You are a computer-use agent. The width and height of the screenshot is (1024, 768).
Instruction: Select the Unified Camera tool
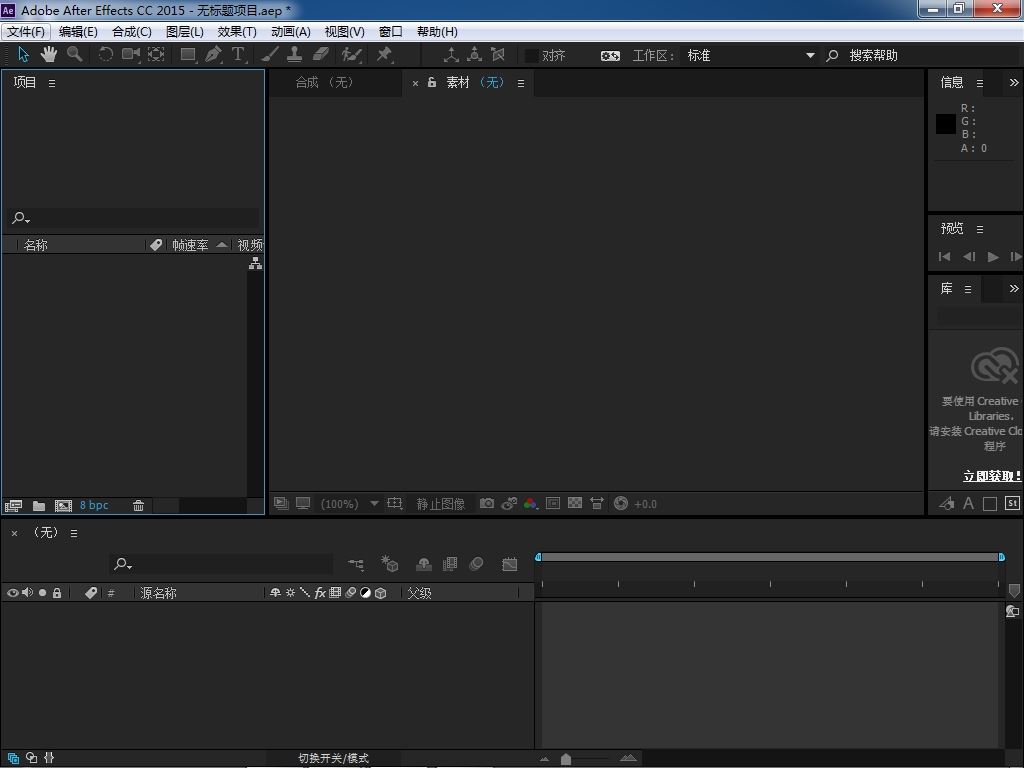pos(131,55)
